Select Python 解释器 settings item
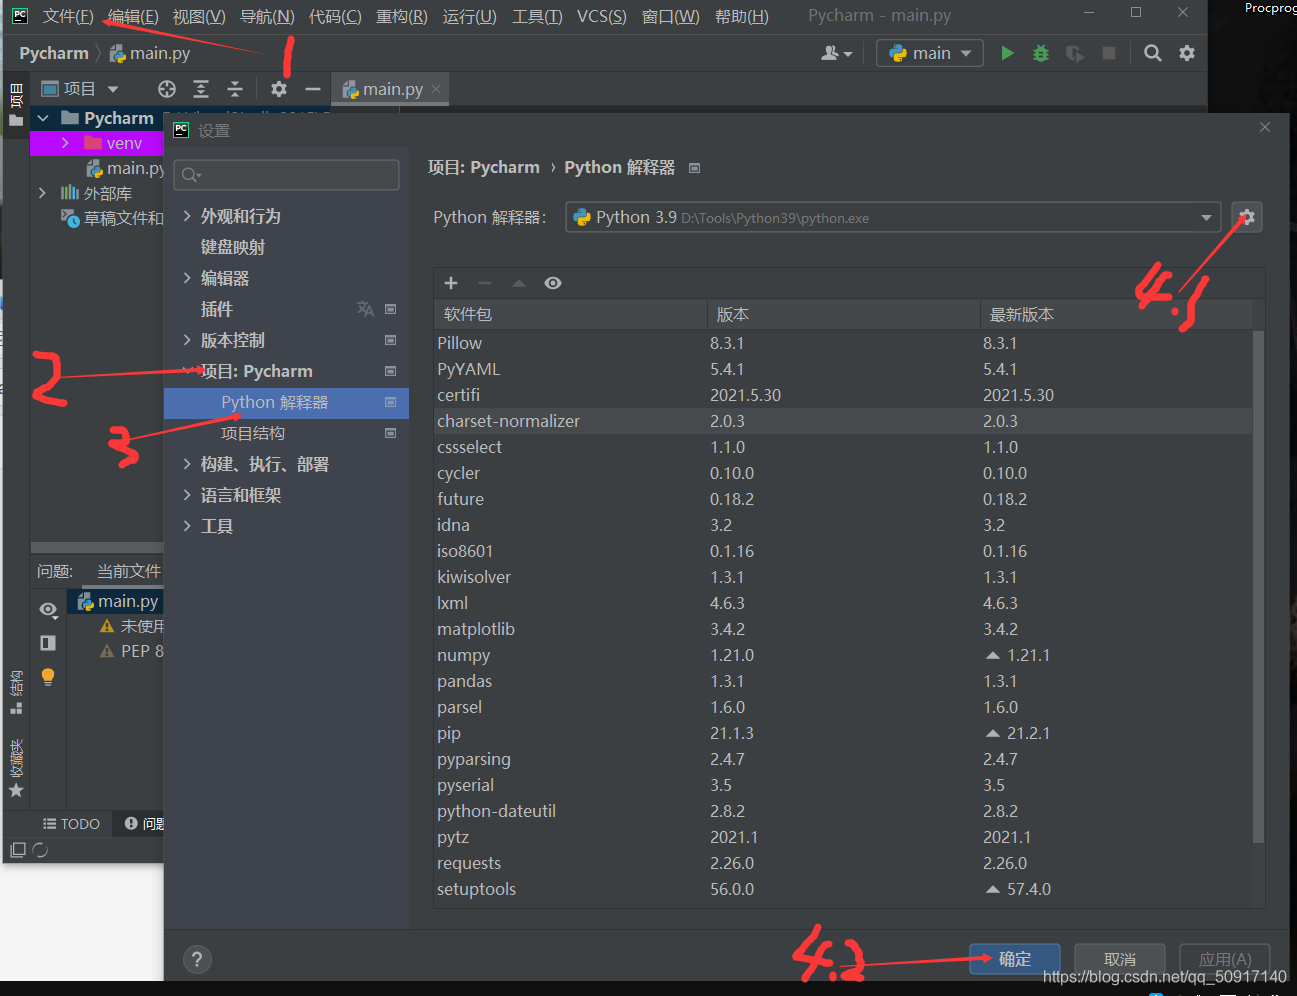 point(287,402)
